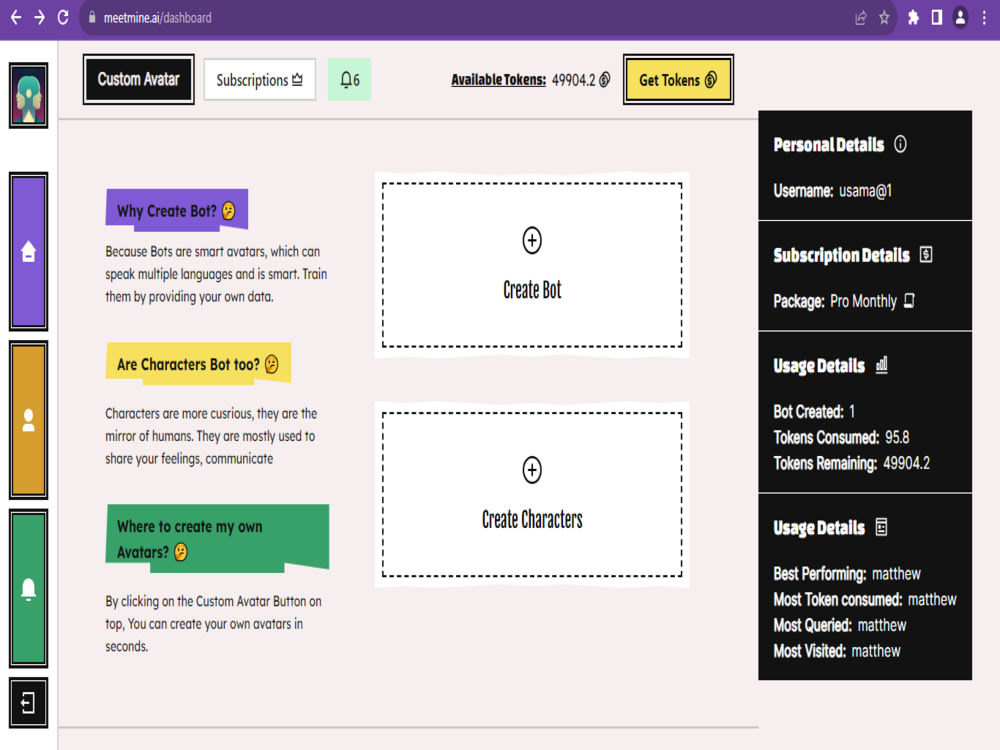Click the plus icon above Create Characters
The width and height of the screenshot is (1000, 750).
532,470
